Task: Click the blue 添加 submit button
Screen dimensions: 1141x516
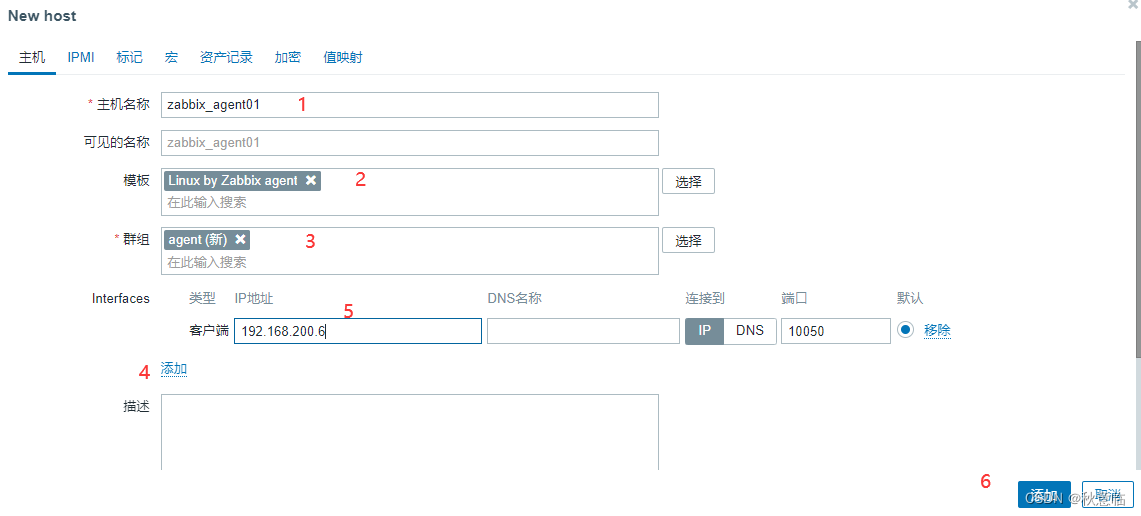Action: coord(1044,495)
